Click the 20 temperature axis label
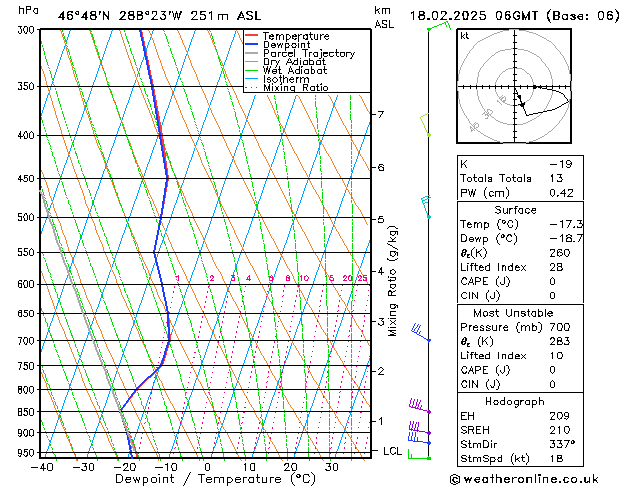The width and height of the screenshot is (629, 486). (290, 467)
